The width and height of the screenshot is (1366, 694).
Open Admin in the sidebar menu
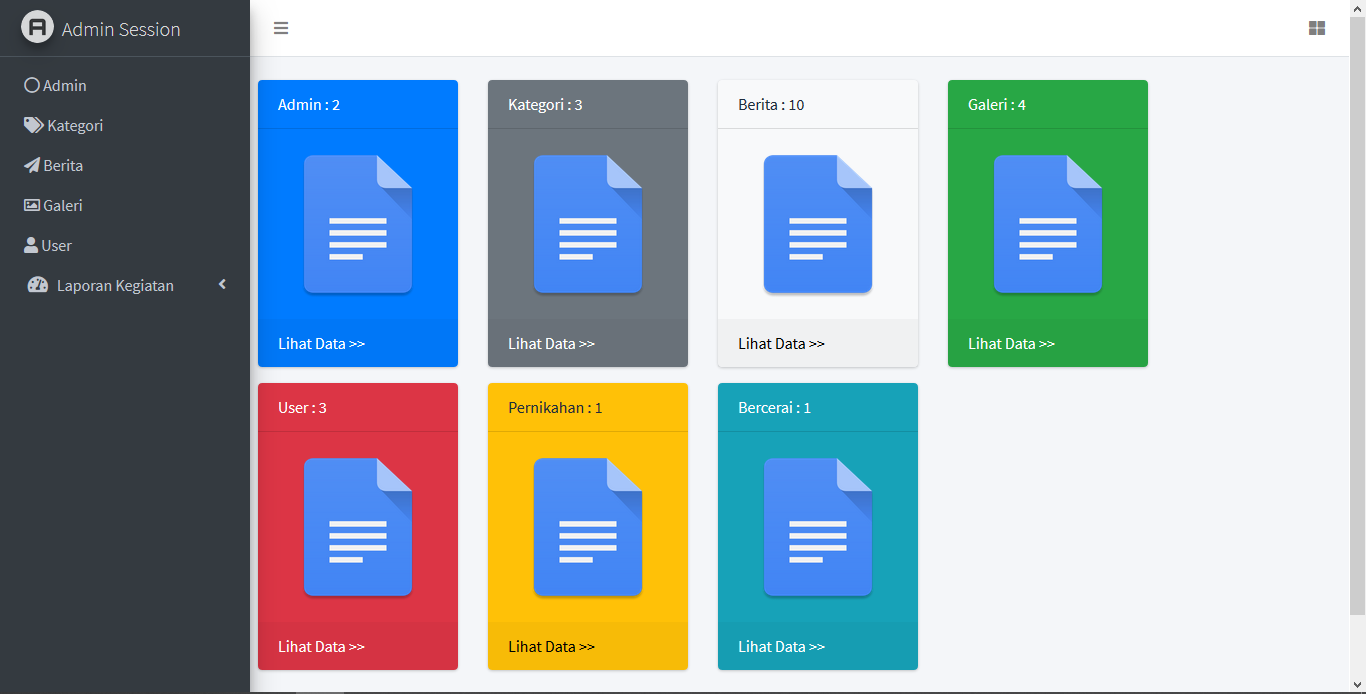coord(125,85)
